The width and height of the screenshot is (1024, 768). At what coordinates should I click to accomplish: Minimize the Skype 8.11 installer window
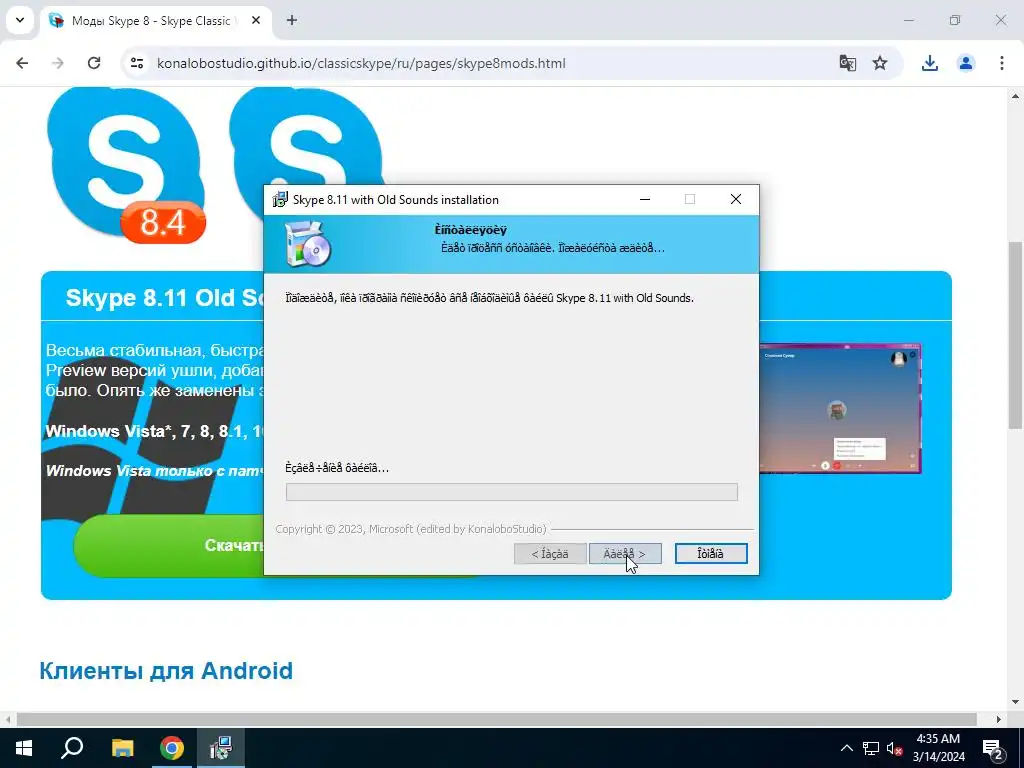(645, 199)
